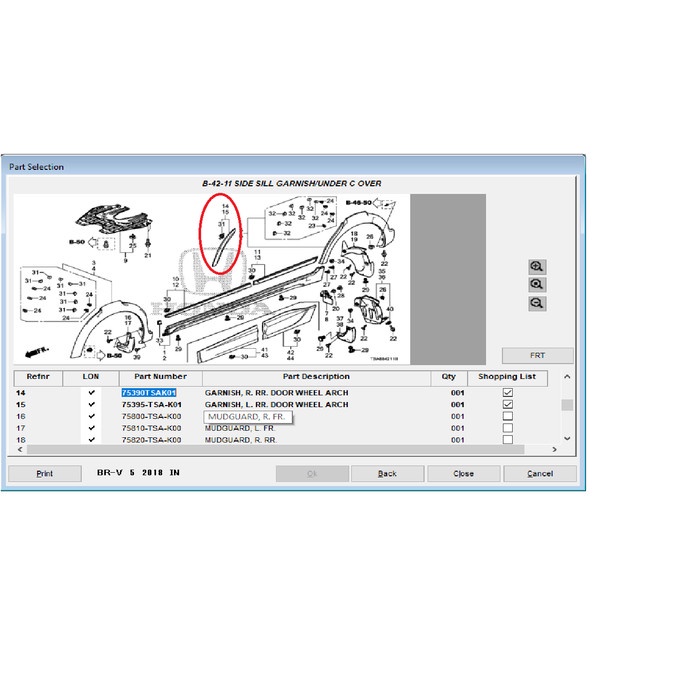Select part number 75820-TSA-K00
Viewport: 700px width, 700px height.
click(x=151, y=440)
